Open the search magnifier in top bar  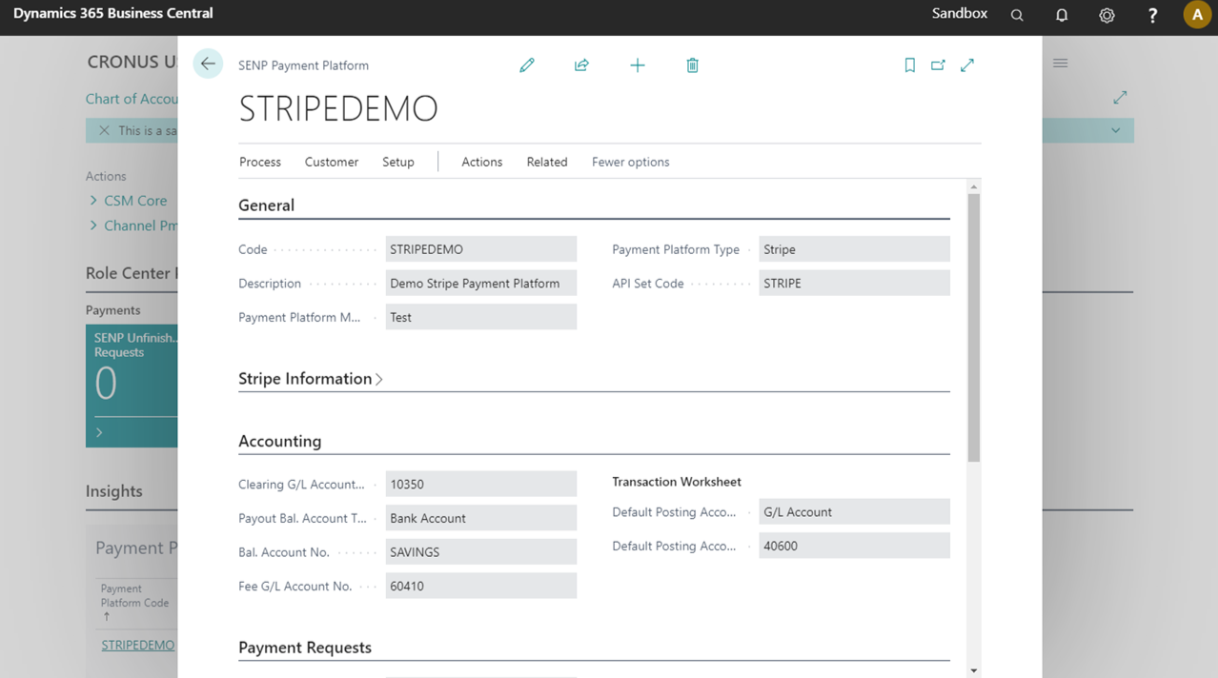[x=1017, y=15]
